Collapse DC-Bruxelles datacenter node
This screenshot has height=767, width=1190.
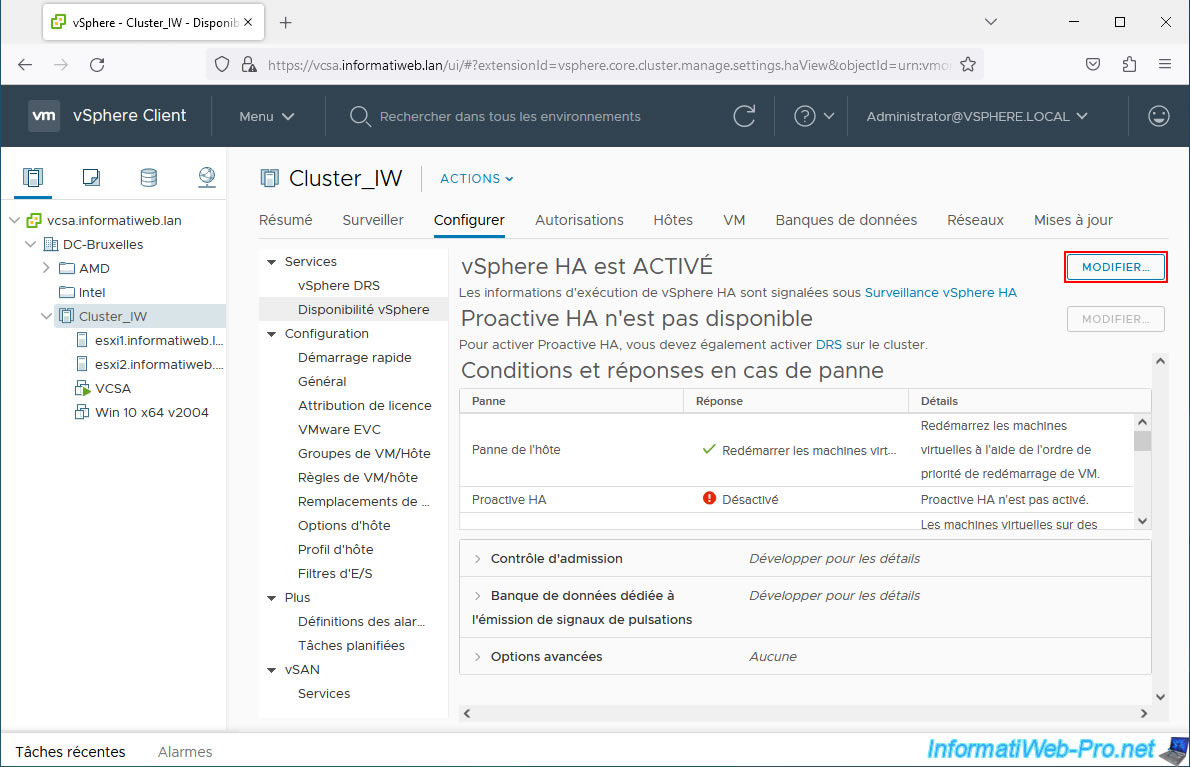tap(30, 244)
